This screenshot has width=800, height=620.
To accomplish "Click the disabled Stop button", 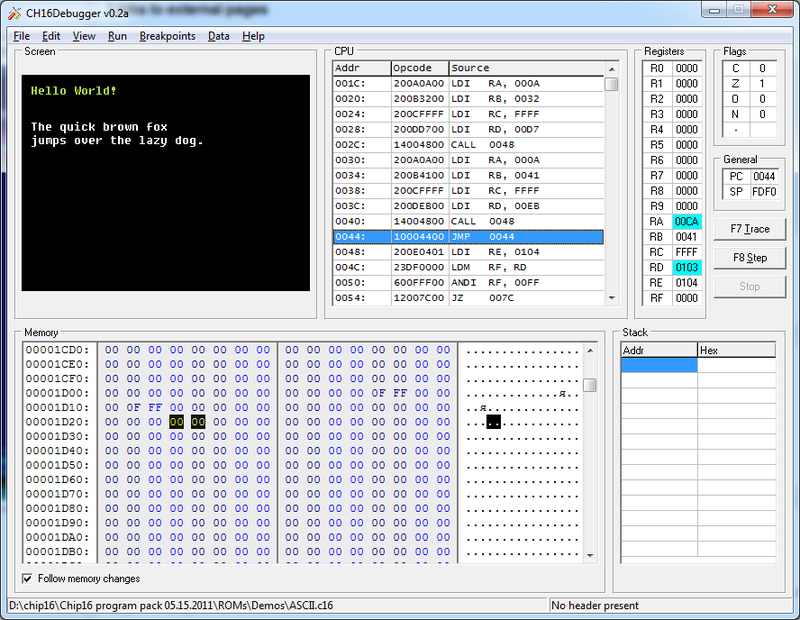I will click(749, 287).
